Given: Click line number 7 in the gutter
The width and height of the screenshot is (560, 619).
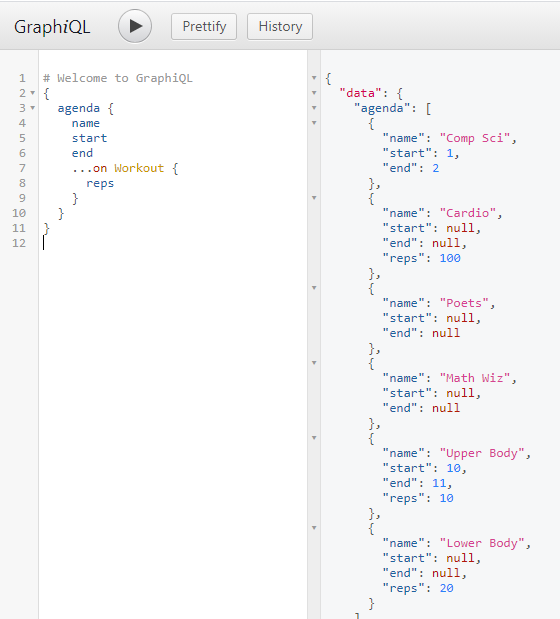Looking at the screenshot, I should pos(22,168).
